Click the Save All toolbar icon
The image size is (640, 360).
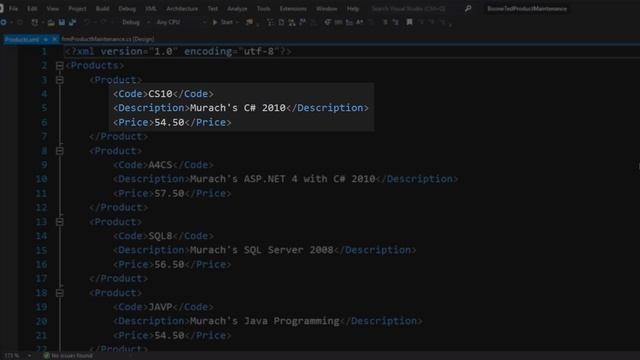point(73,22)
